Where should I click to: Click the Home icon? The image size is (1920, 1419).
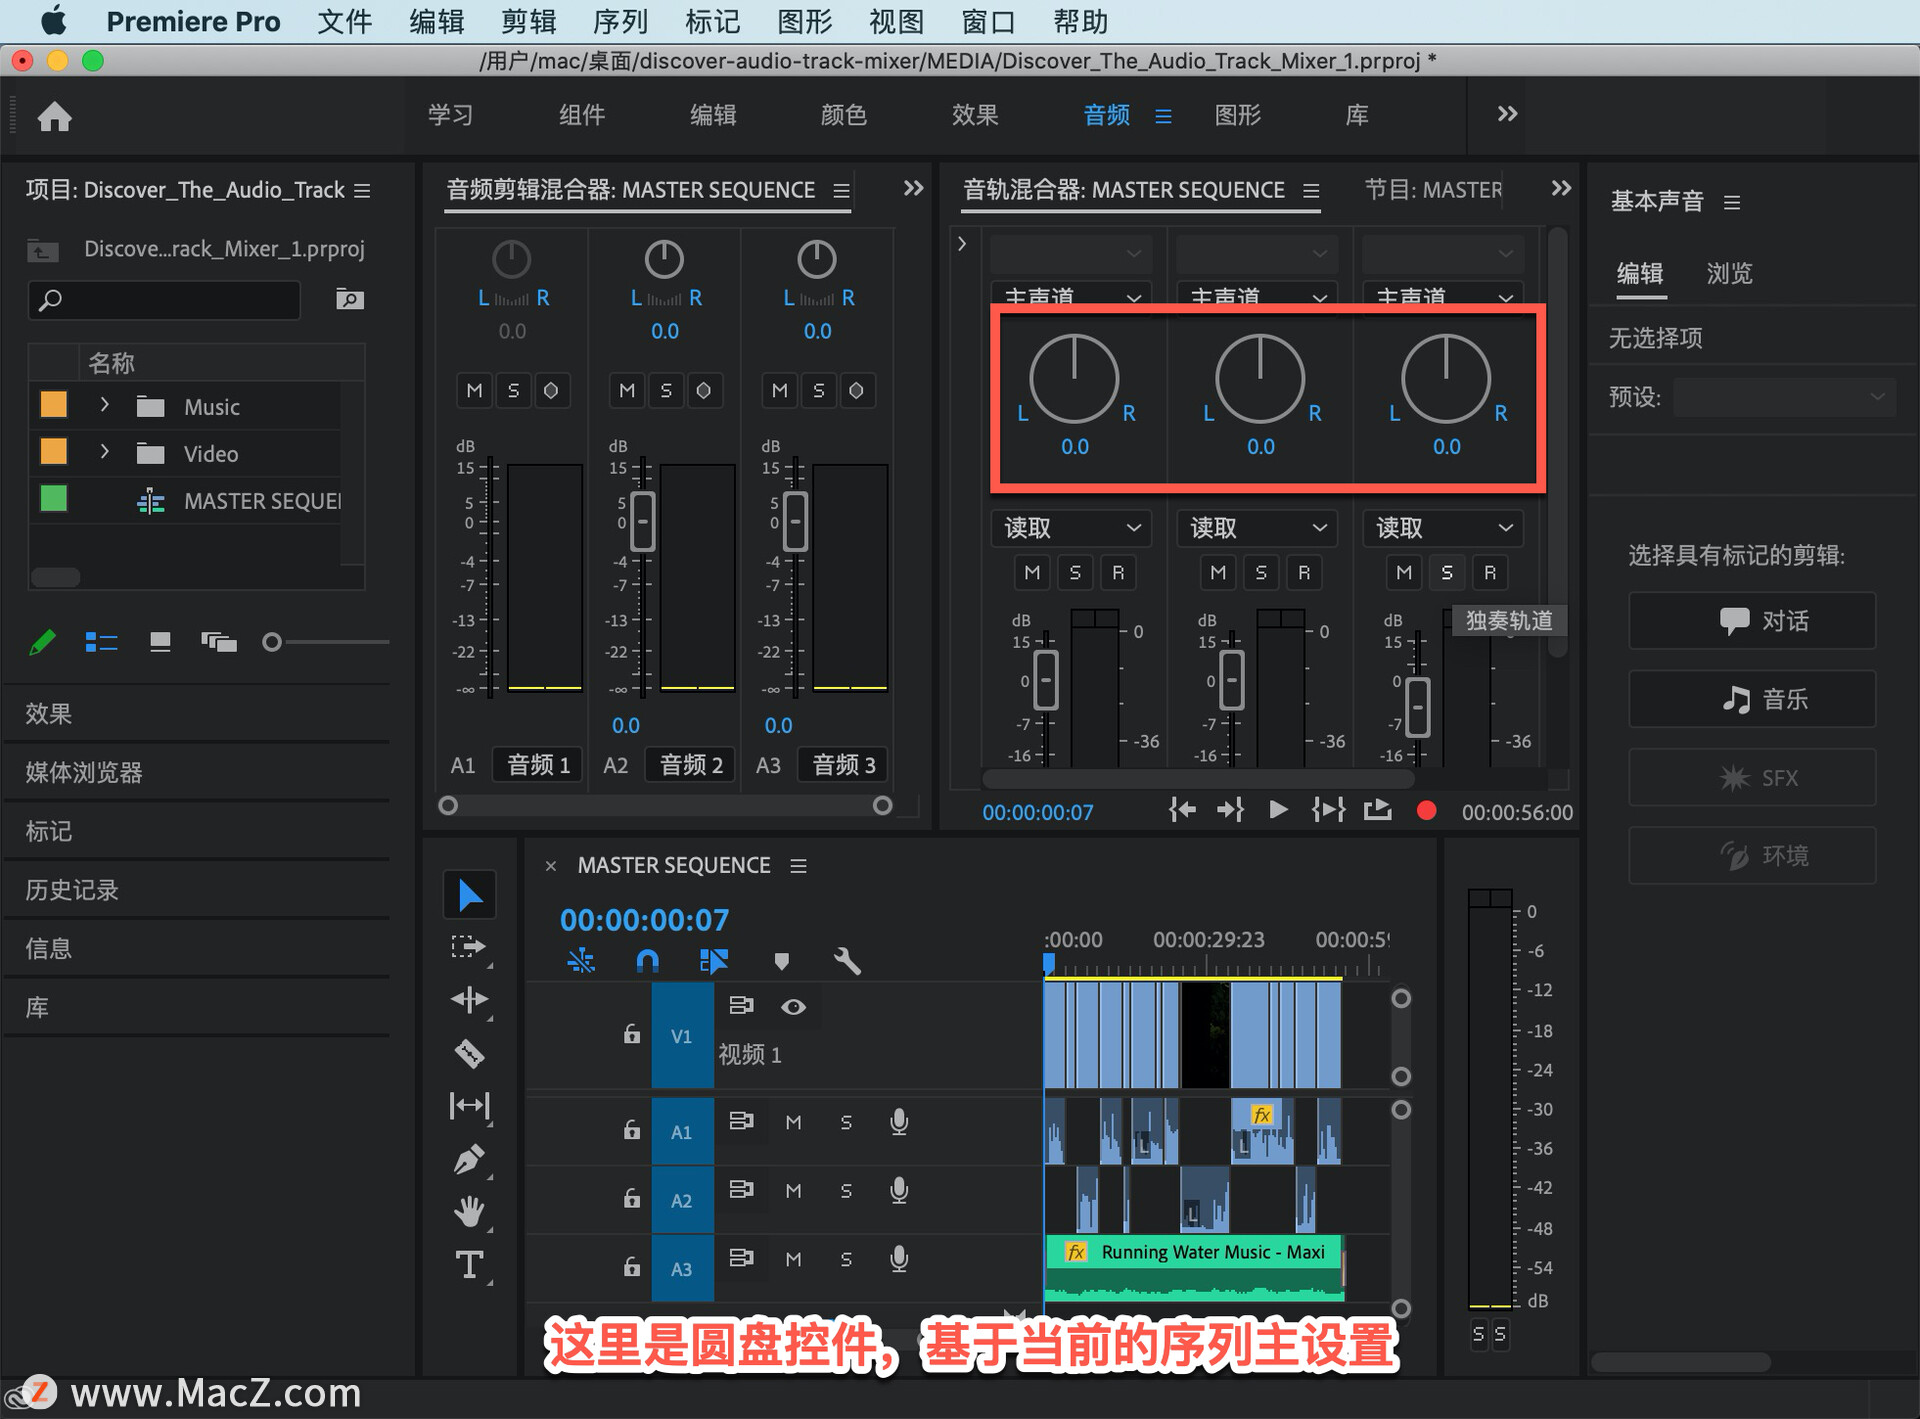click(55, 117)
